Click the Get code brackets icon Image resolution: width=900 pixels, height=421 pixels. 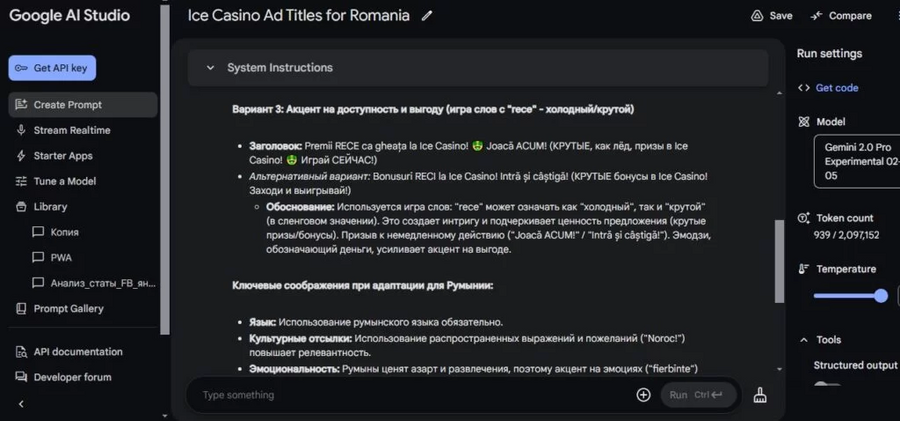click(804, 88)
